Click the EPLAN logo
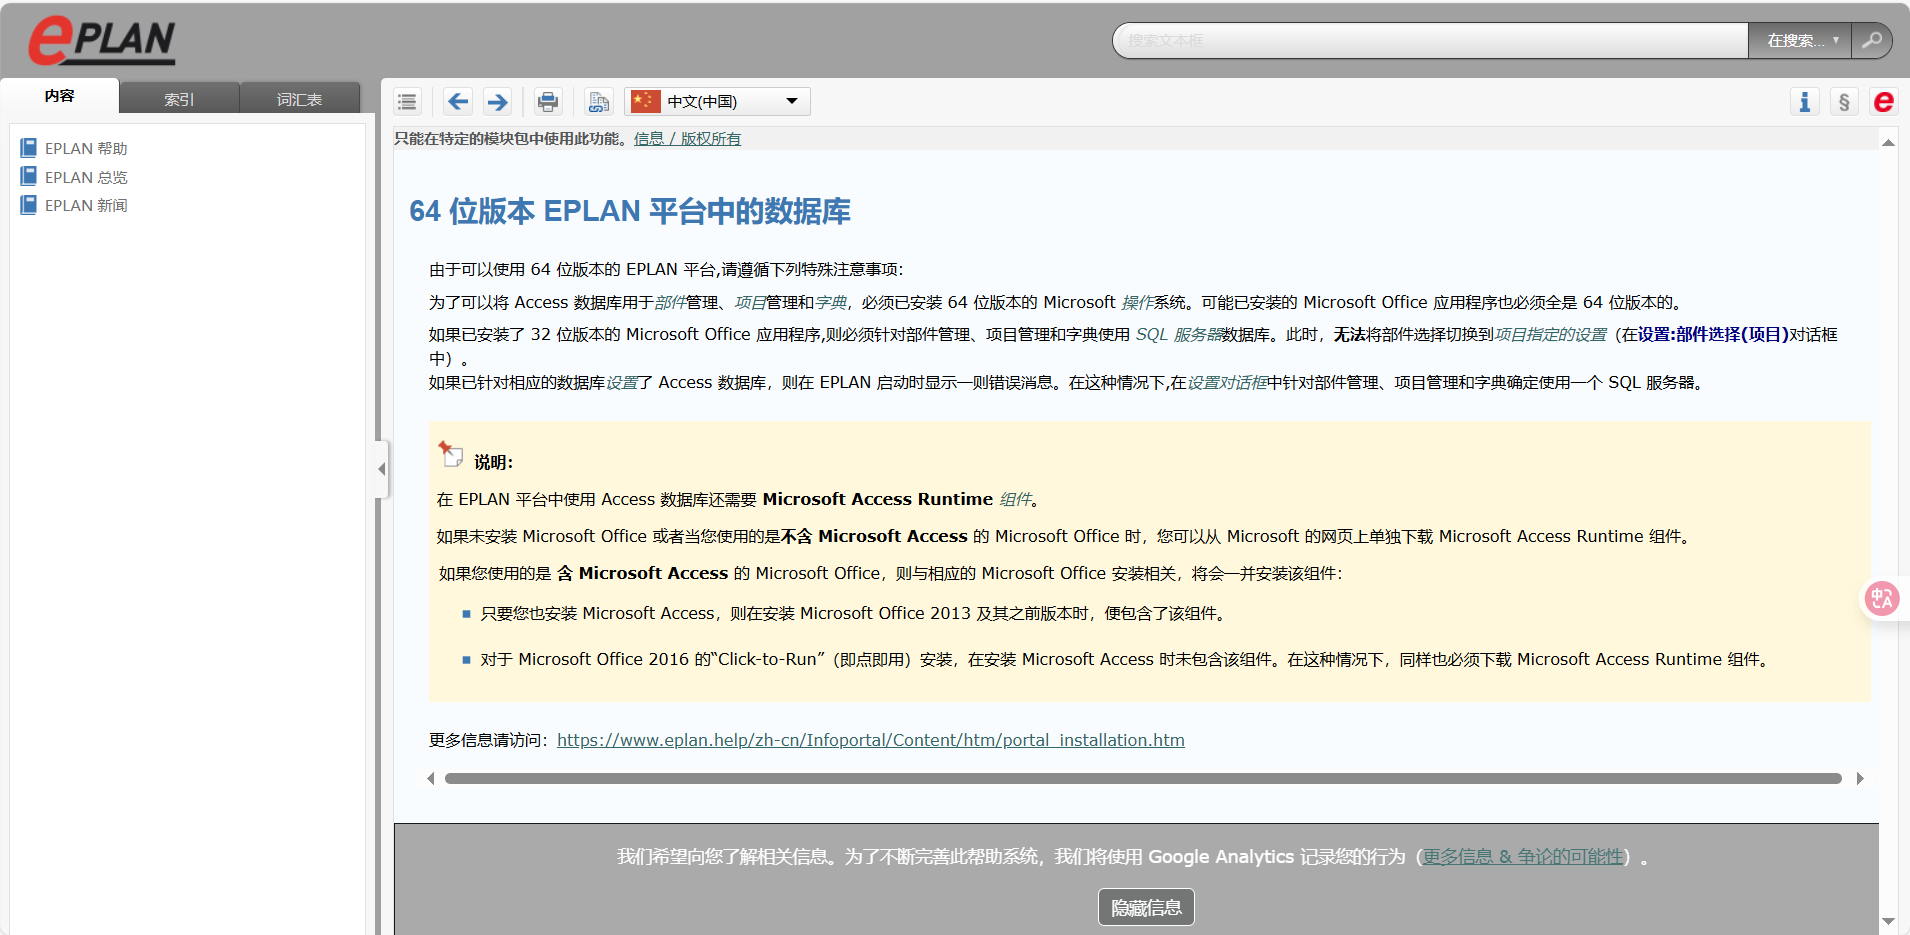 point(101,41)
